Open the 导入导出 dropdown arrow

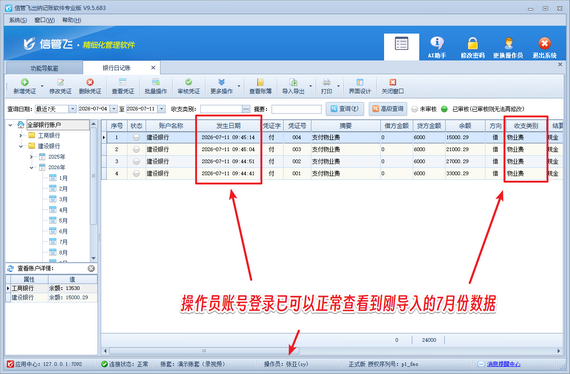310,86
